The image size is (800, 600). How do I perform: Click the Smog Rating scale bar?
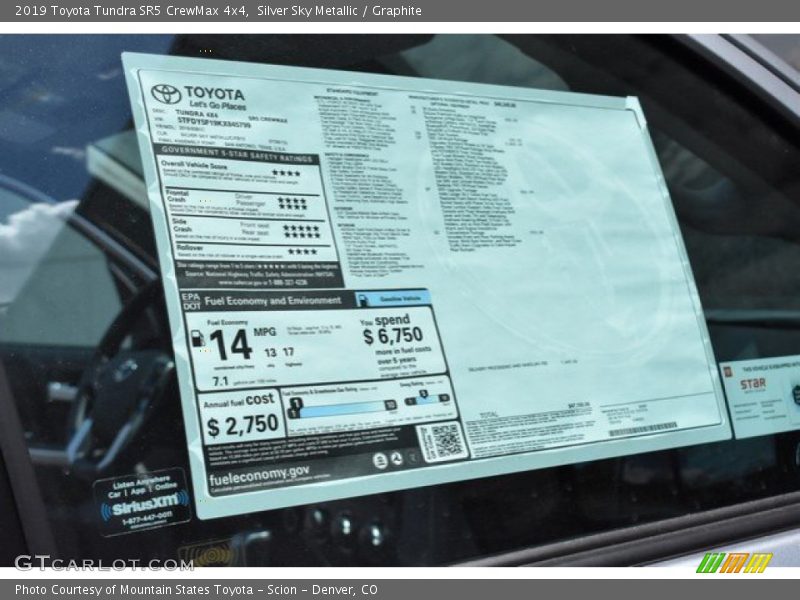point(426,398)
